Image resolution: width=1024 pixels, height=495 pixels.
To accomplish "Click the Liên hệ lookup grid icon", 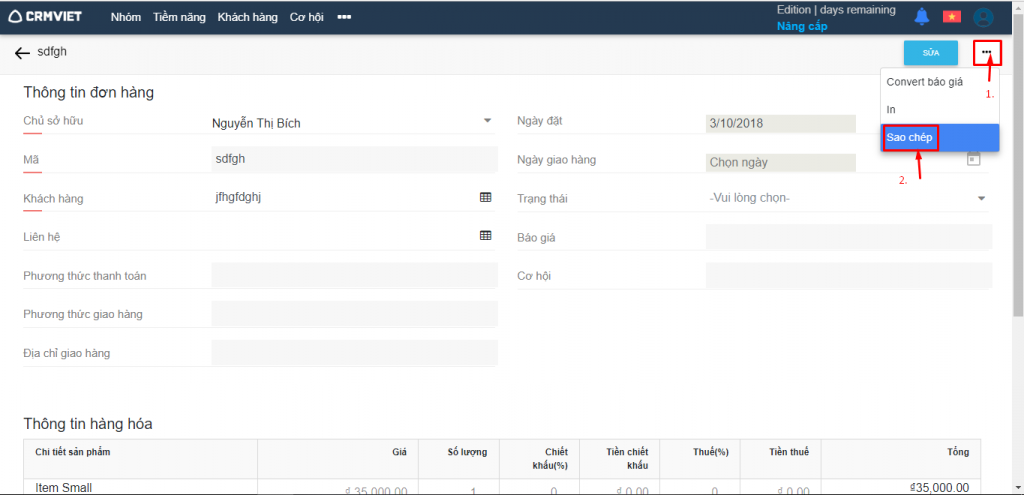I will (x=485, y=236).
